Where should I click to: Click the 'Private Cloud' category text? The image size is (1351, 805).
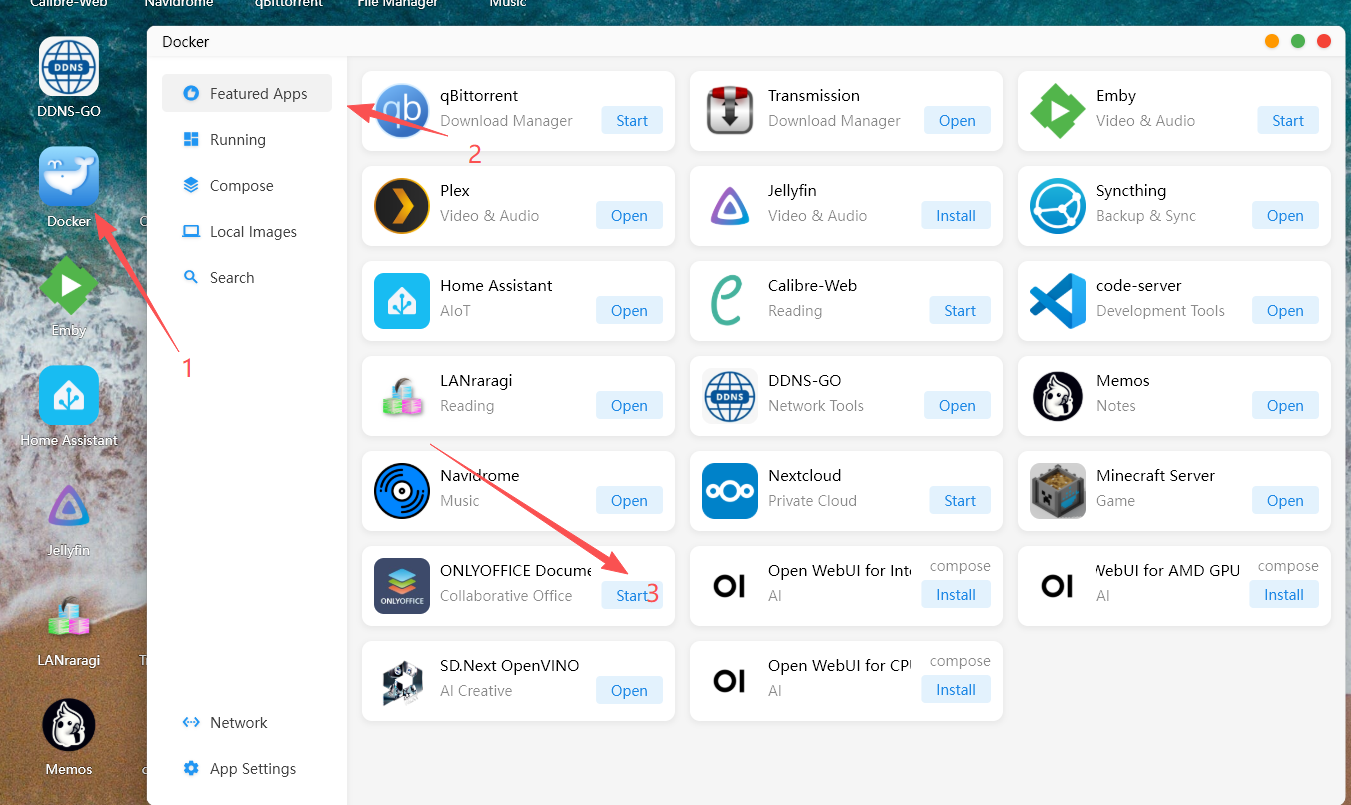coord(812,500)
